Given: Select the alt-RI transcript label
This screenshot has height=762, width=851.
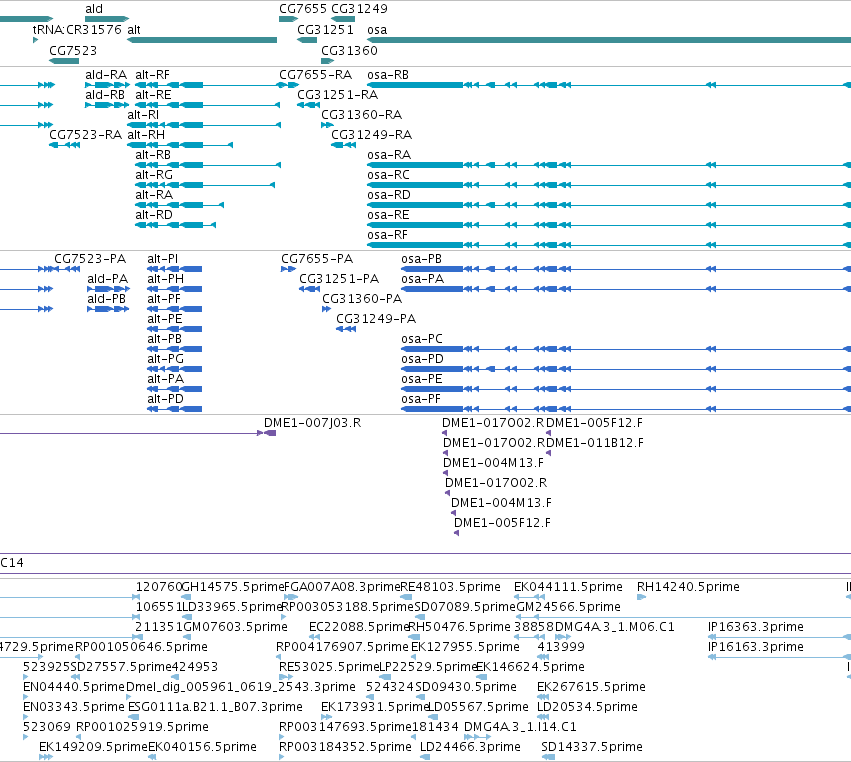Looking at the screenshot, I should tap(143, 115).
